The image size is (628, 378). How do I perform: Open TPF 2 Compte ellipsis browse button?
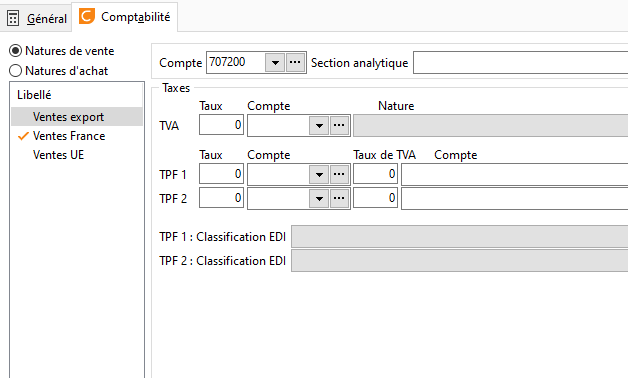tap(339, 199)
